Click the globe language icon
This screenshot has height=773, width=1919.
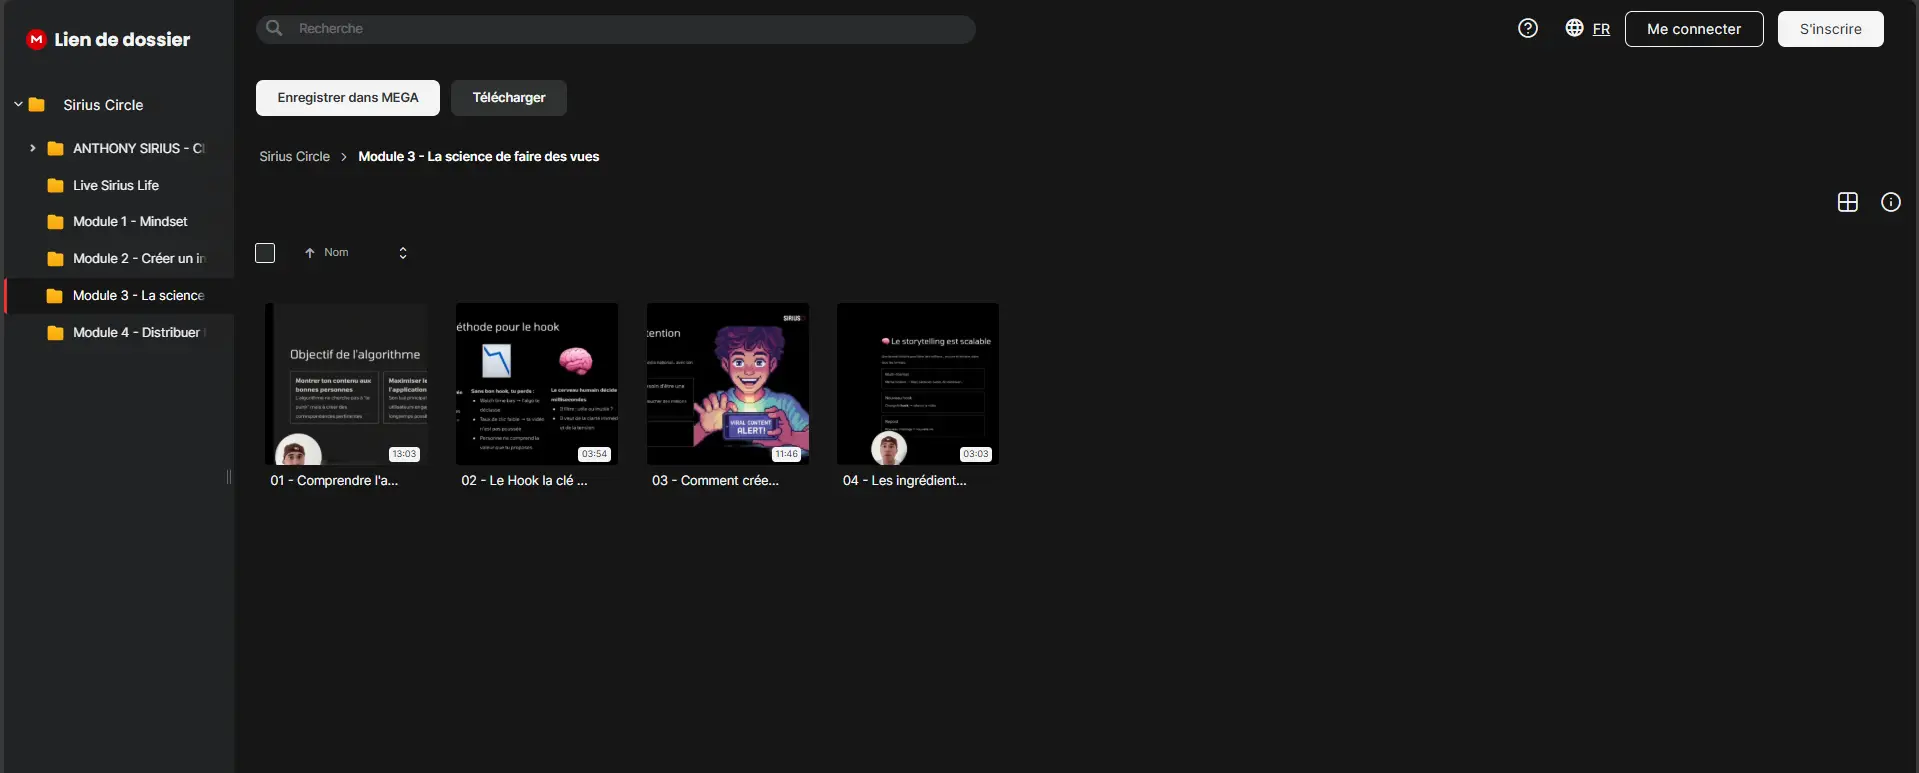pos(1574,28)
